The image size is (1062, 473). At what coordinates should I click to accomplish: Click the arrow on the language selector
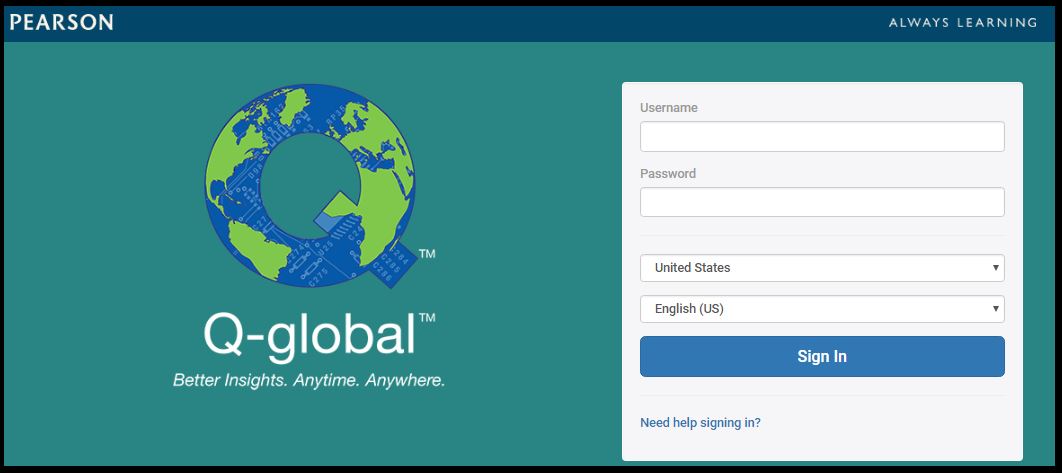995,309
